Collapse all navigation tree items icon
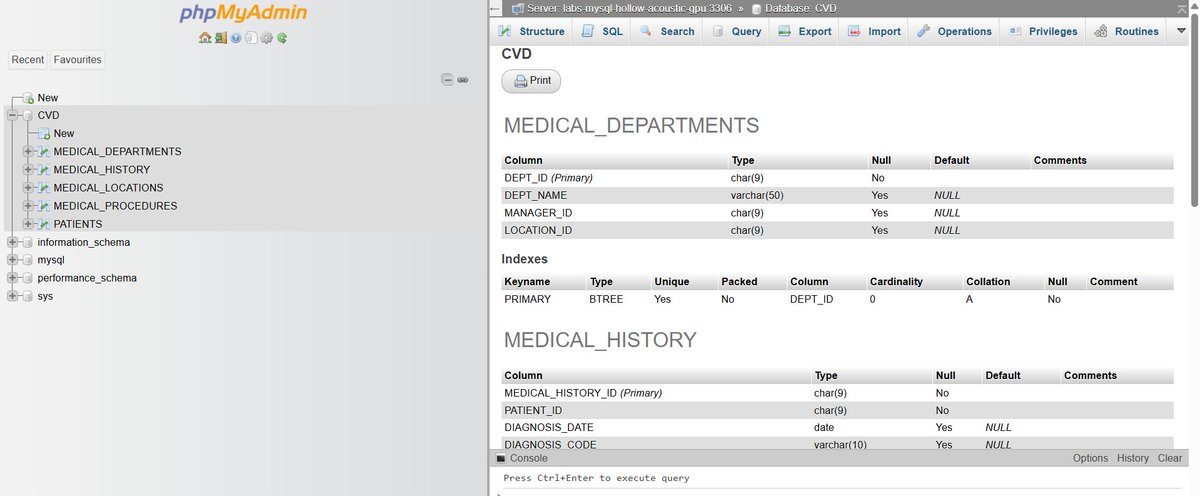 [x=448, y=80]
